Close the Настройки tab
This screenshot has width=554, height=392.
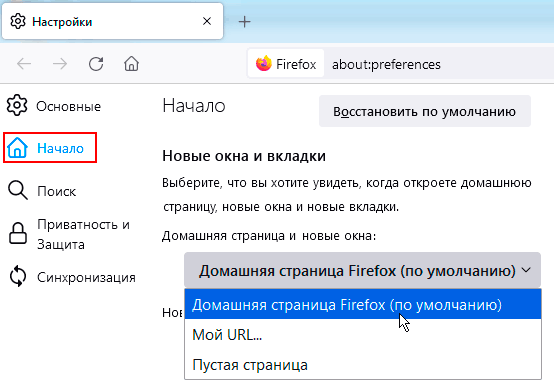point(207,21)
